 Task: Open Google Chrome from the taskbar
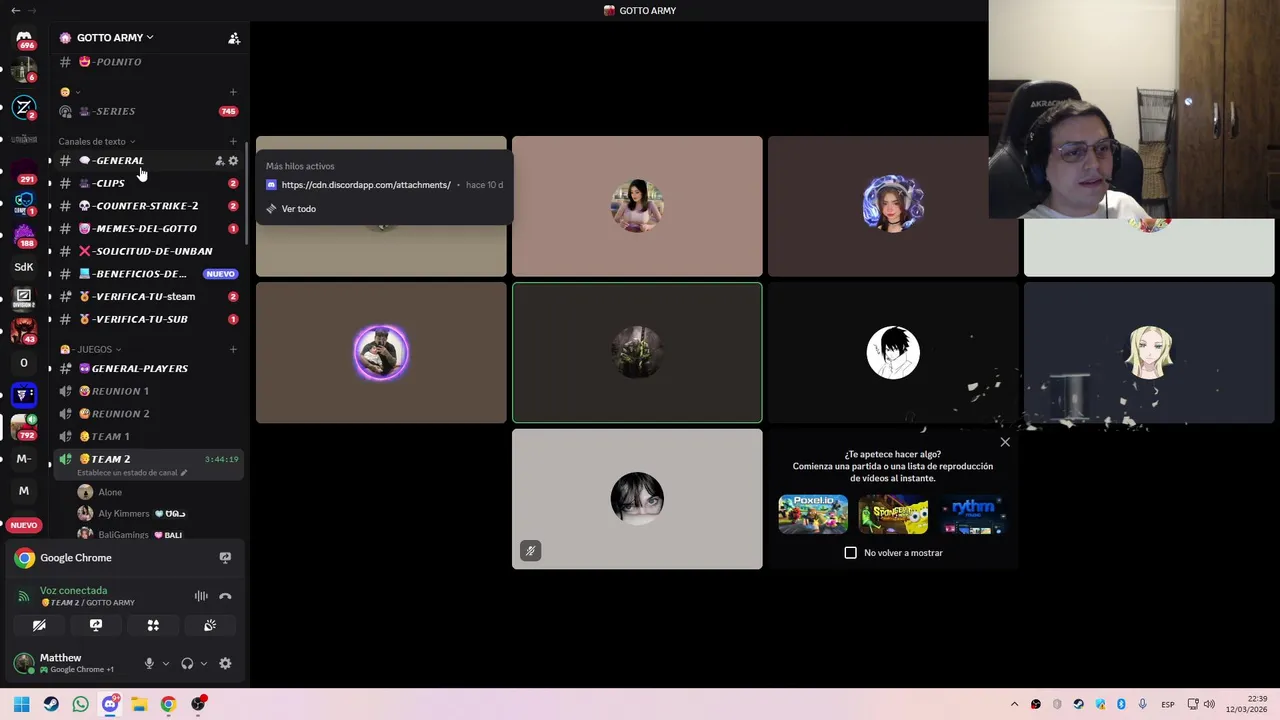pyautogui.click(x=168, y=704)
